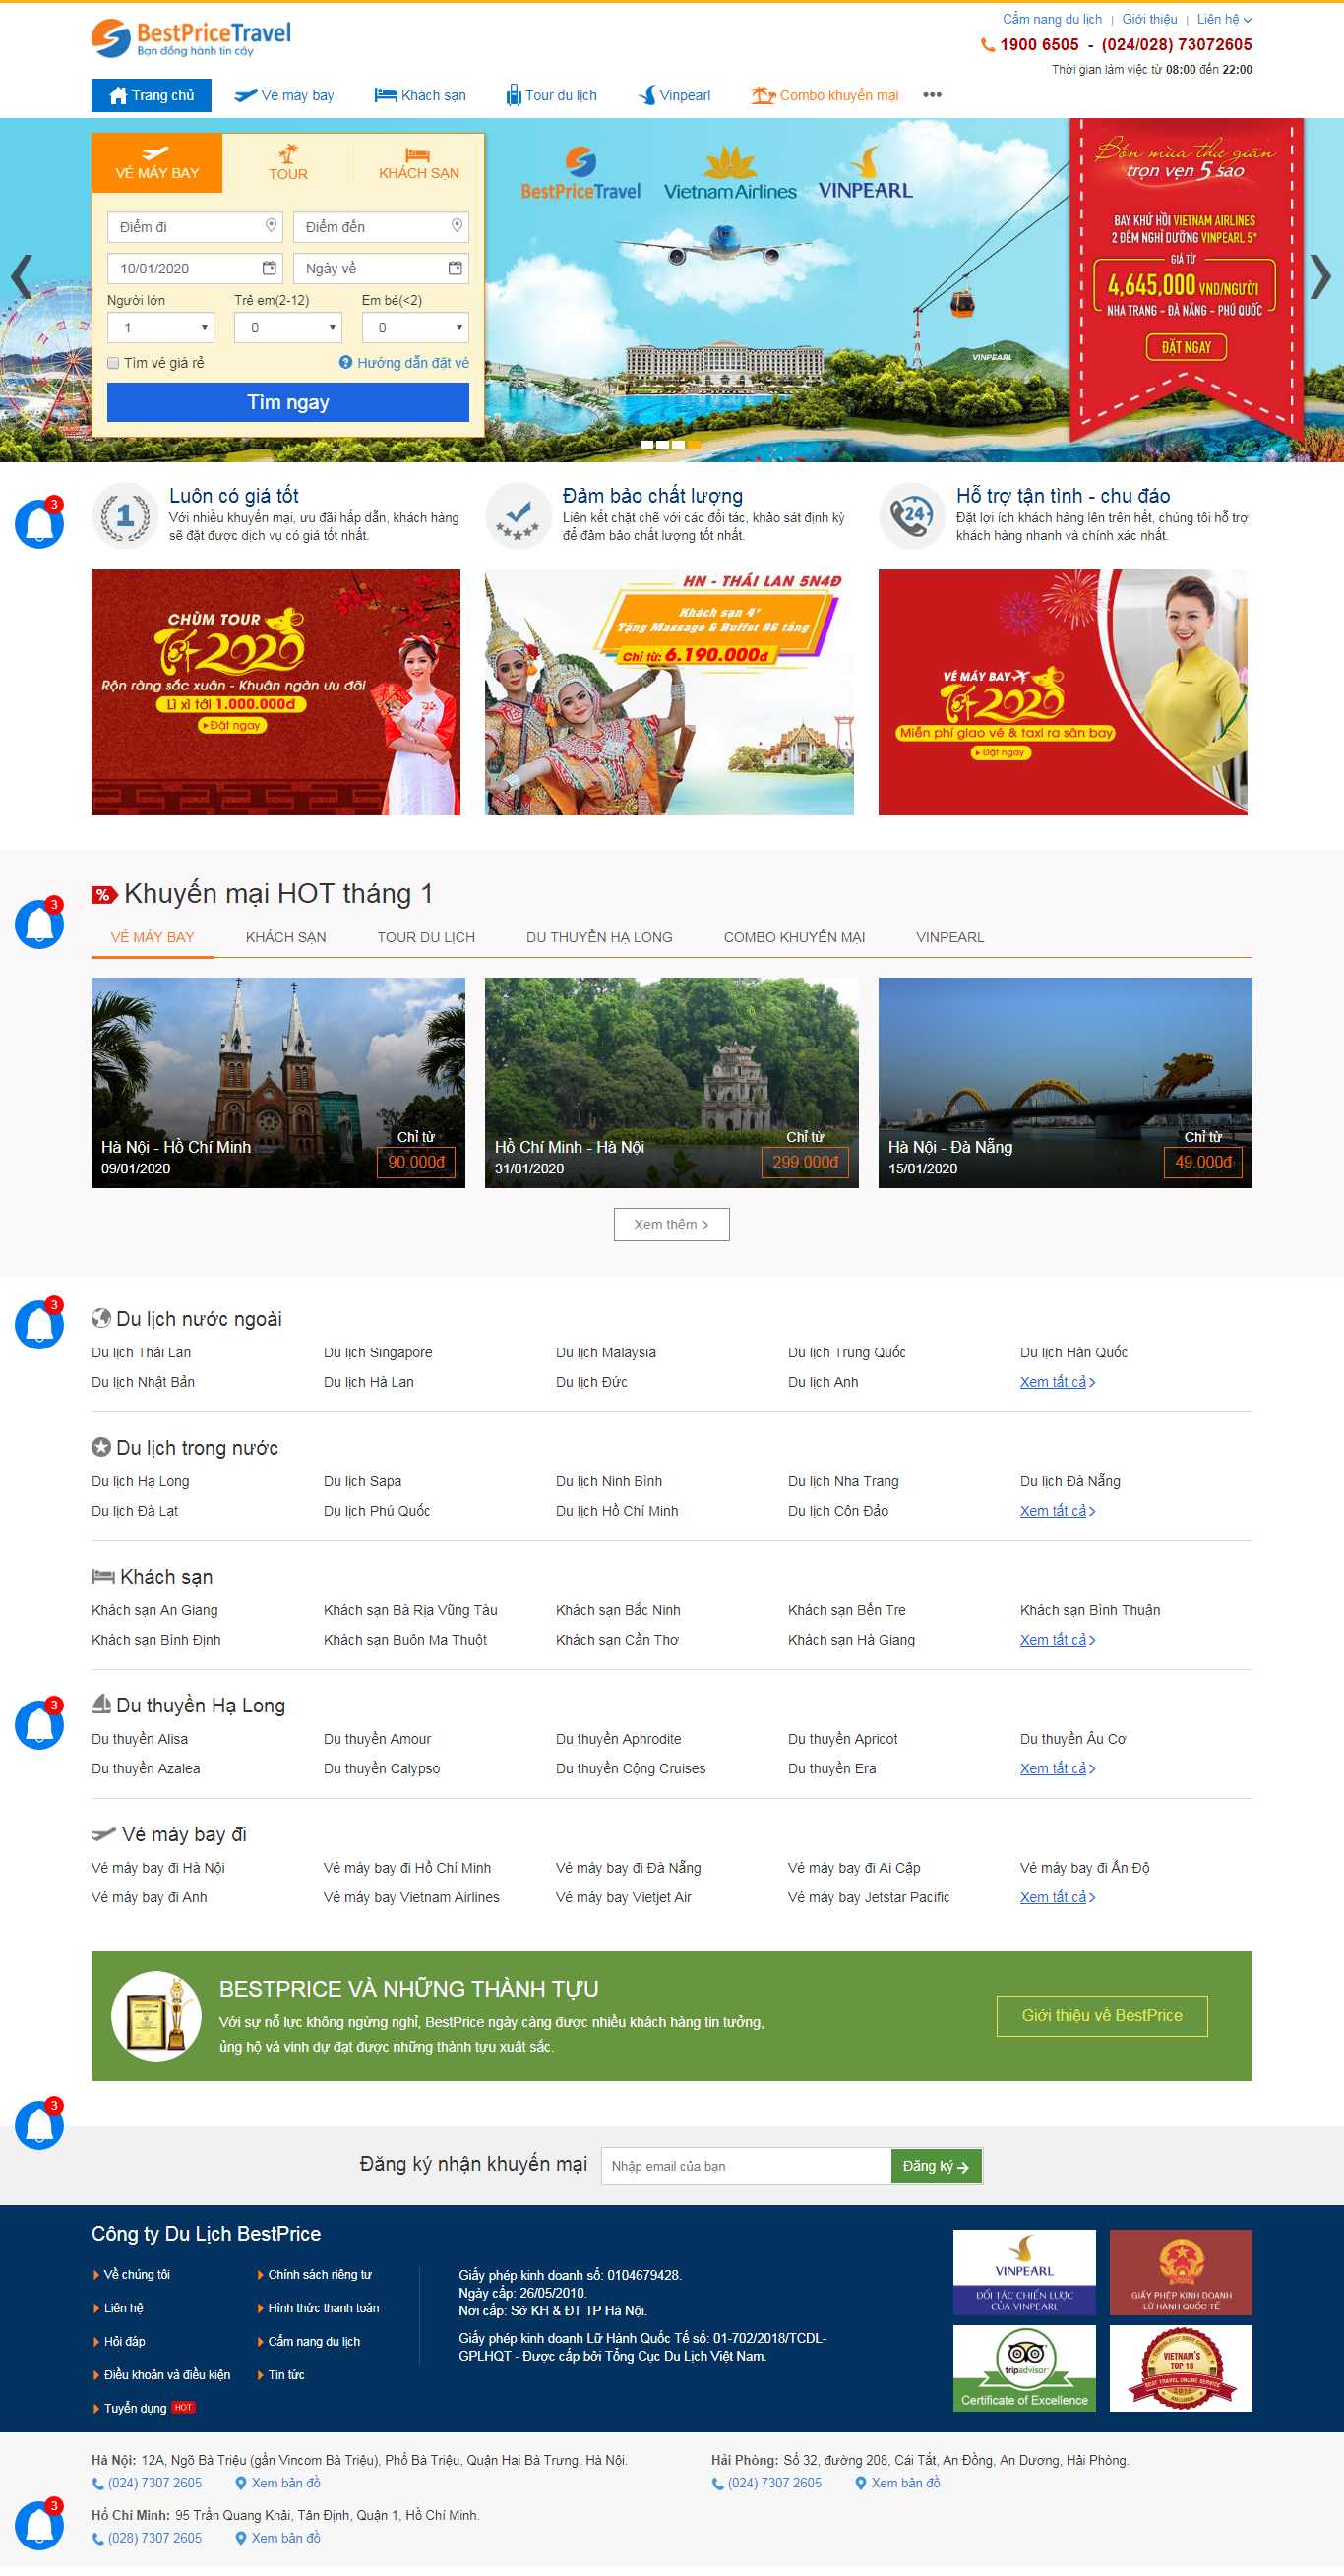1344x2576 pixels.
Task: Open calendar icon for departure date 10/01/2020
Action: (269, 268)
